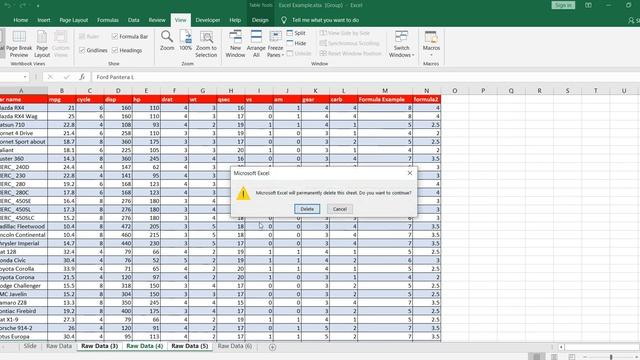Viewport: 640px width, 360px height.
Task: Select the Raw Data (5) sheet tab
Action: pyautogui.click(x=189, y=346)
